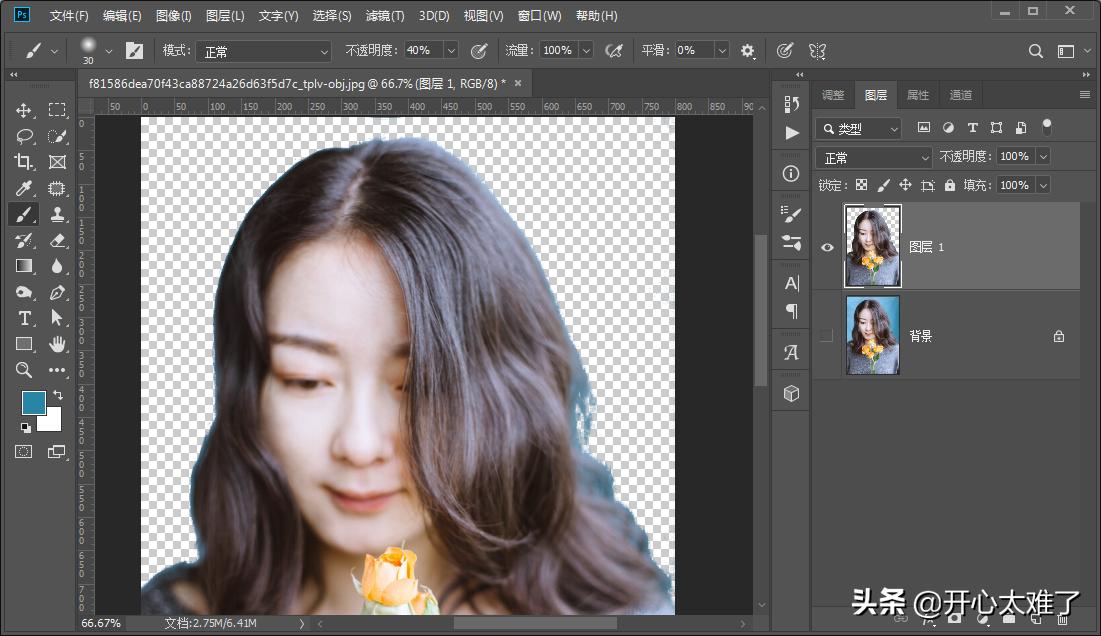Viewport: 1101px width, 636px height.
Task: Select the Horizontal Type tool
Action: point(24,318)
